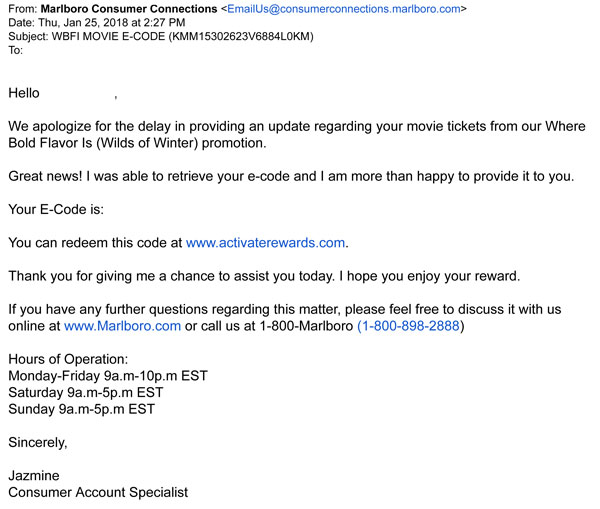Click the Hello greeting line
The height and width of the screenshot is (509, 600).
click(x=24, y=93)
